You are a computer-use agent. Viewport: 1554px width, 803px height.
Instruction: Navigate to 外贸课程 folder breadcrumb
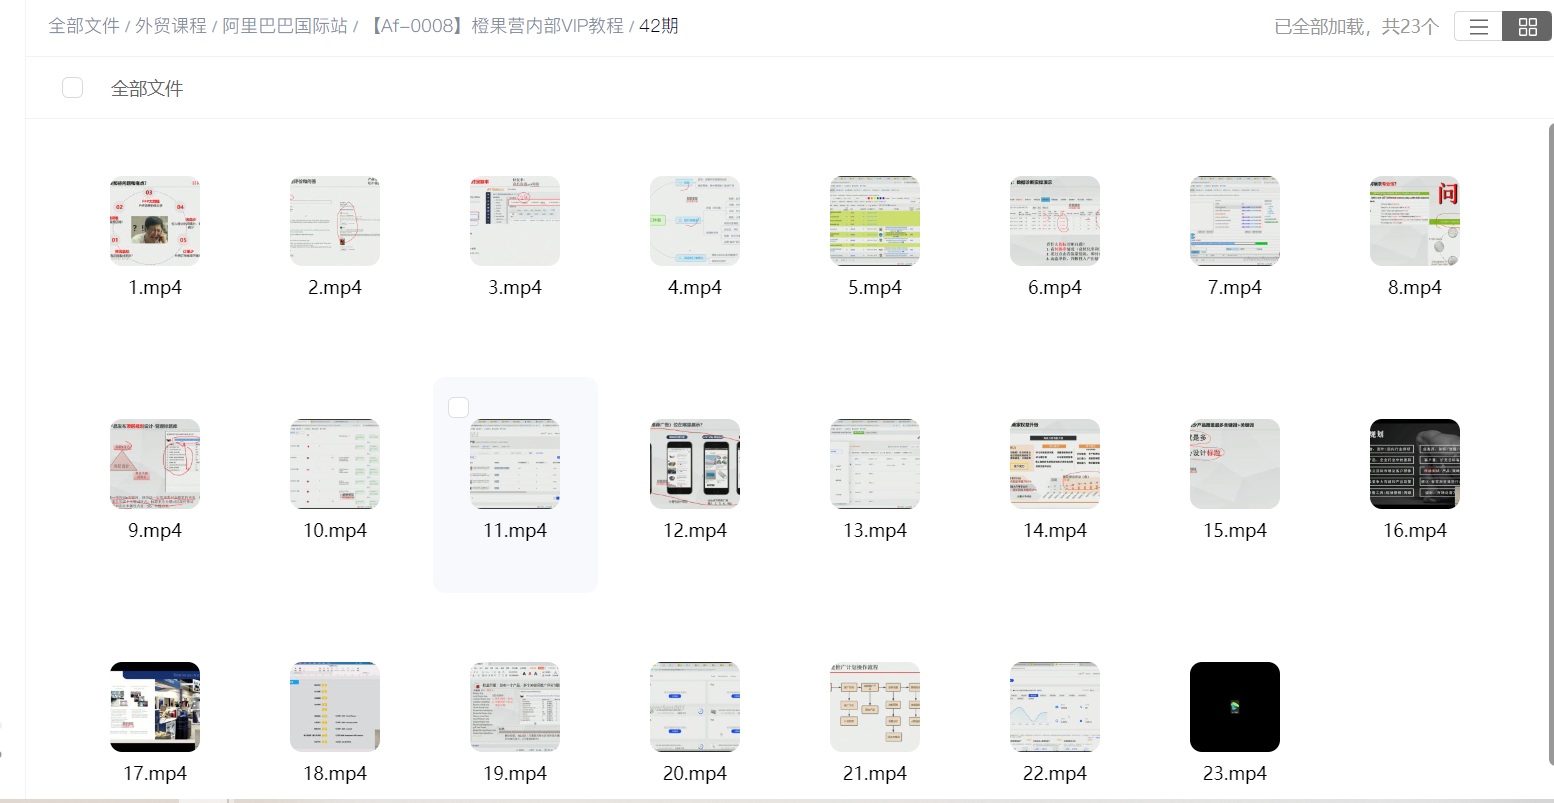click(x=171, y=26)
